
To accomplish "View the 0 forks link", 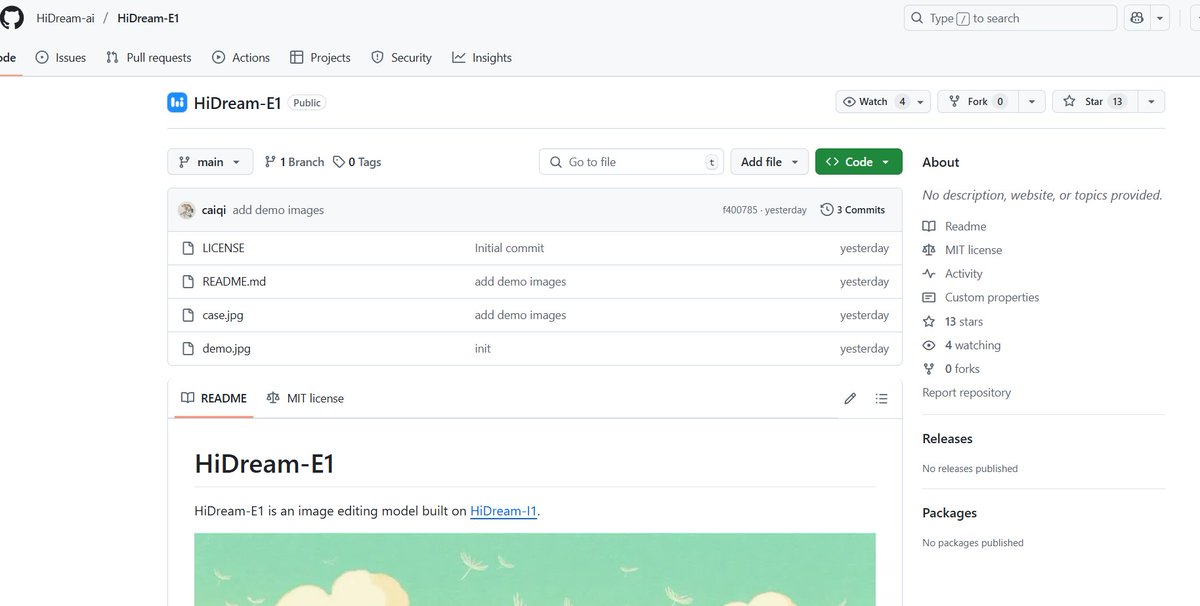I will (x=951, y=369).
